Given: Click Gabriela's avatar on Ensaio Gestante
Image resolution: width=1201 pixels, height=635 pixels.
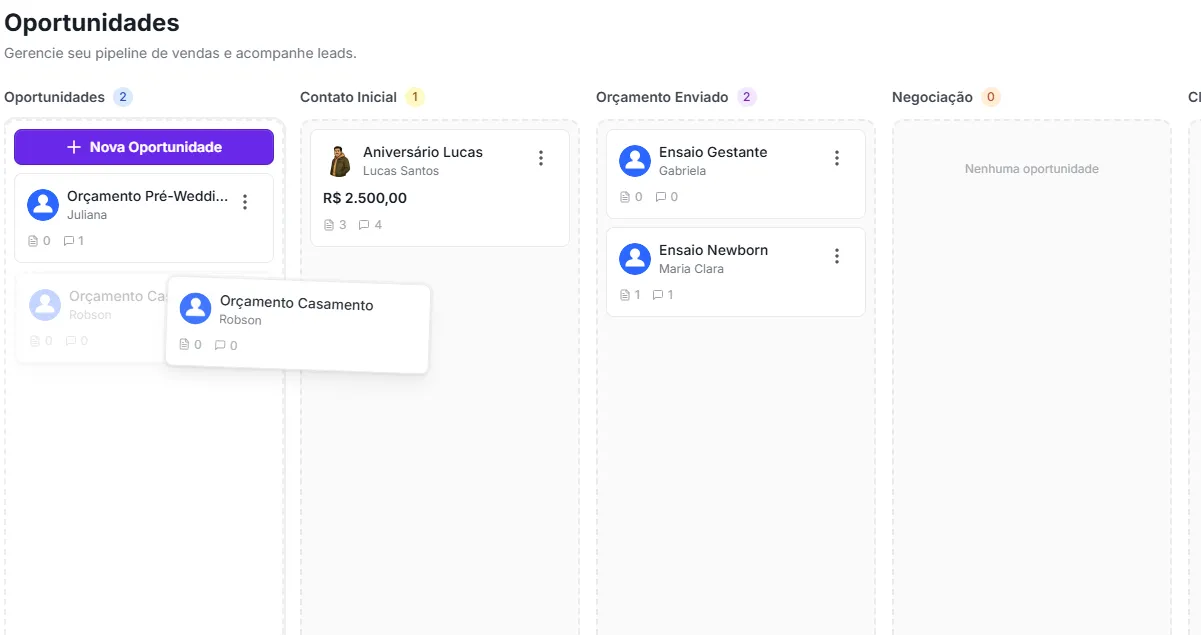Looking at the screenshot, I should pyautogui.click(x=635, y=161).
